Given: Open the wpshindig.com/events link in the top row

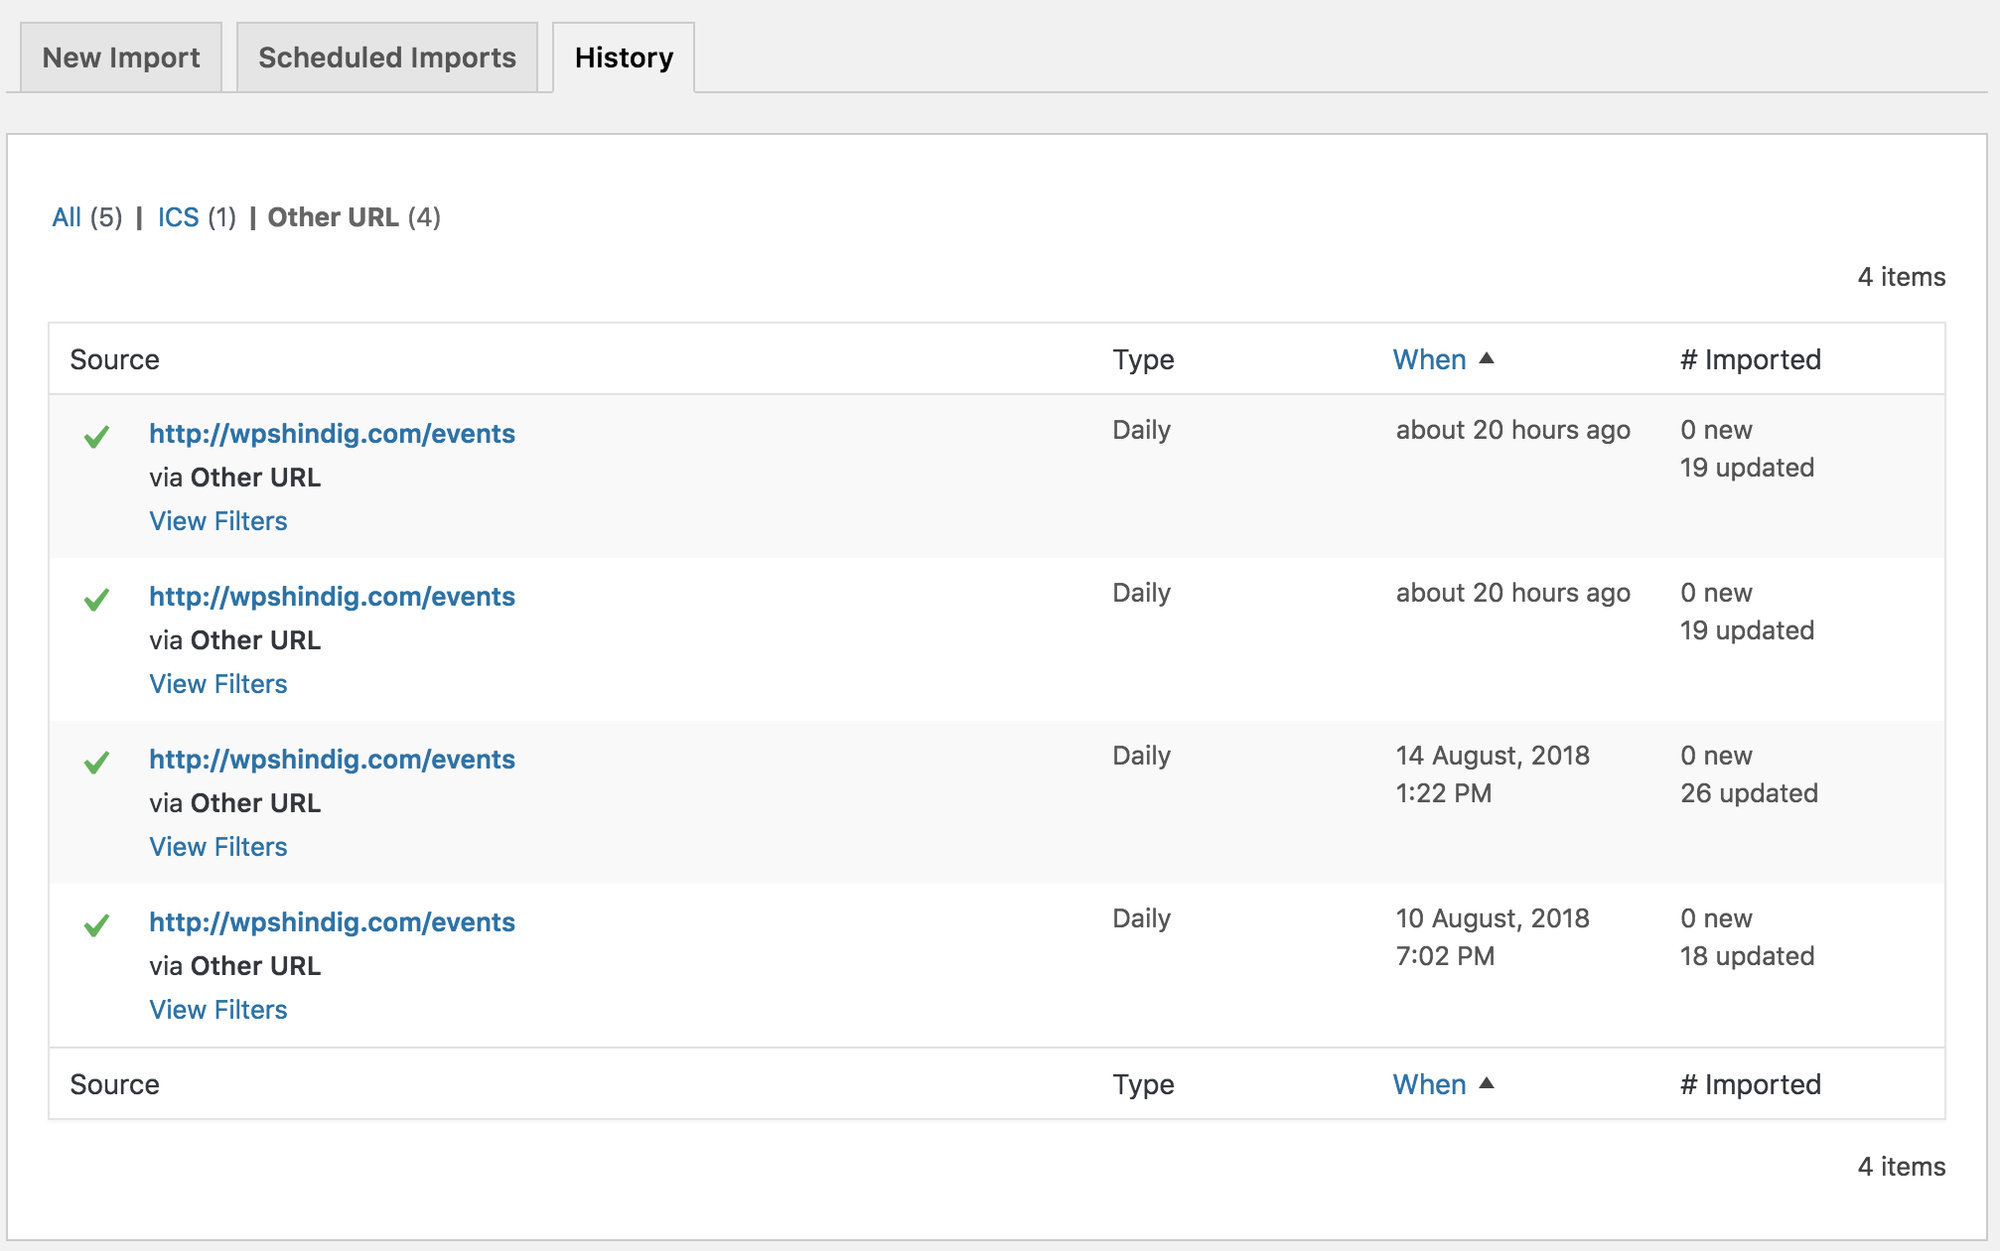Looking at the screenshot, I should pyautogui.click(x=332, y=434).
